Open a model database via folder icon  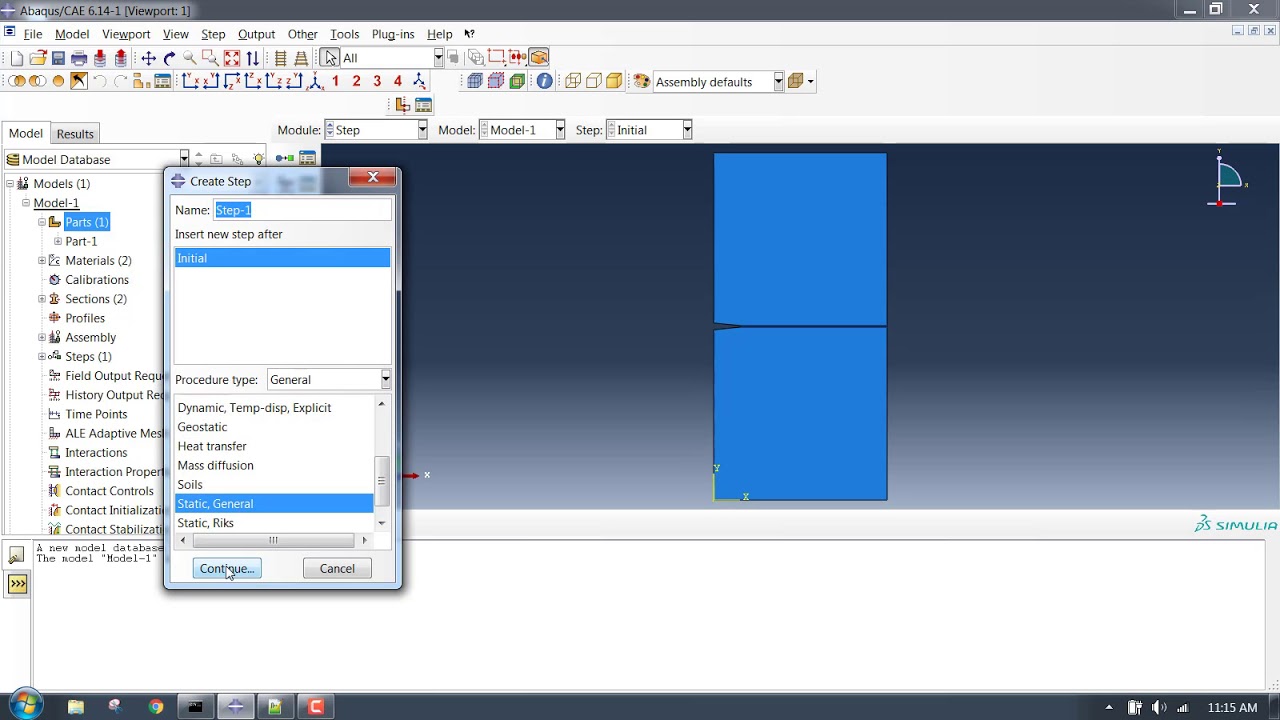(37, 58)
